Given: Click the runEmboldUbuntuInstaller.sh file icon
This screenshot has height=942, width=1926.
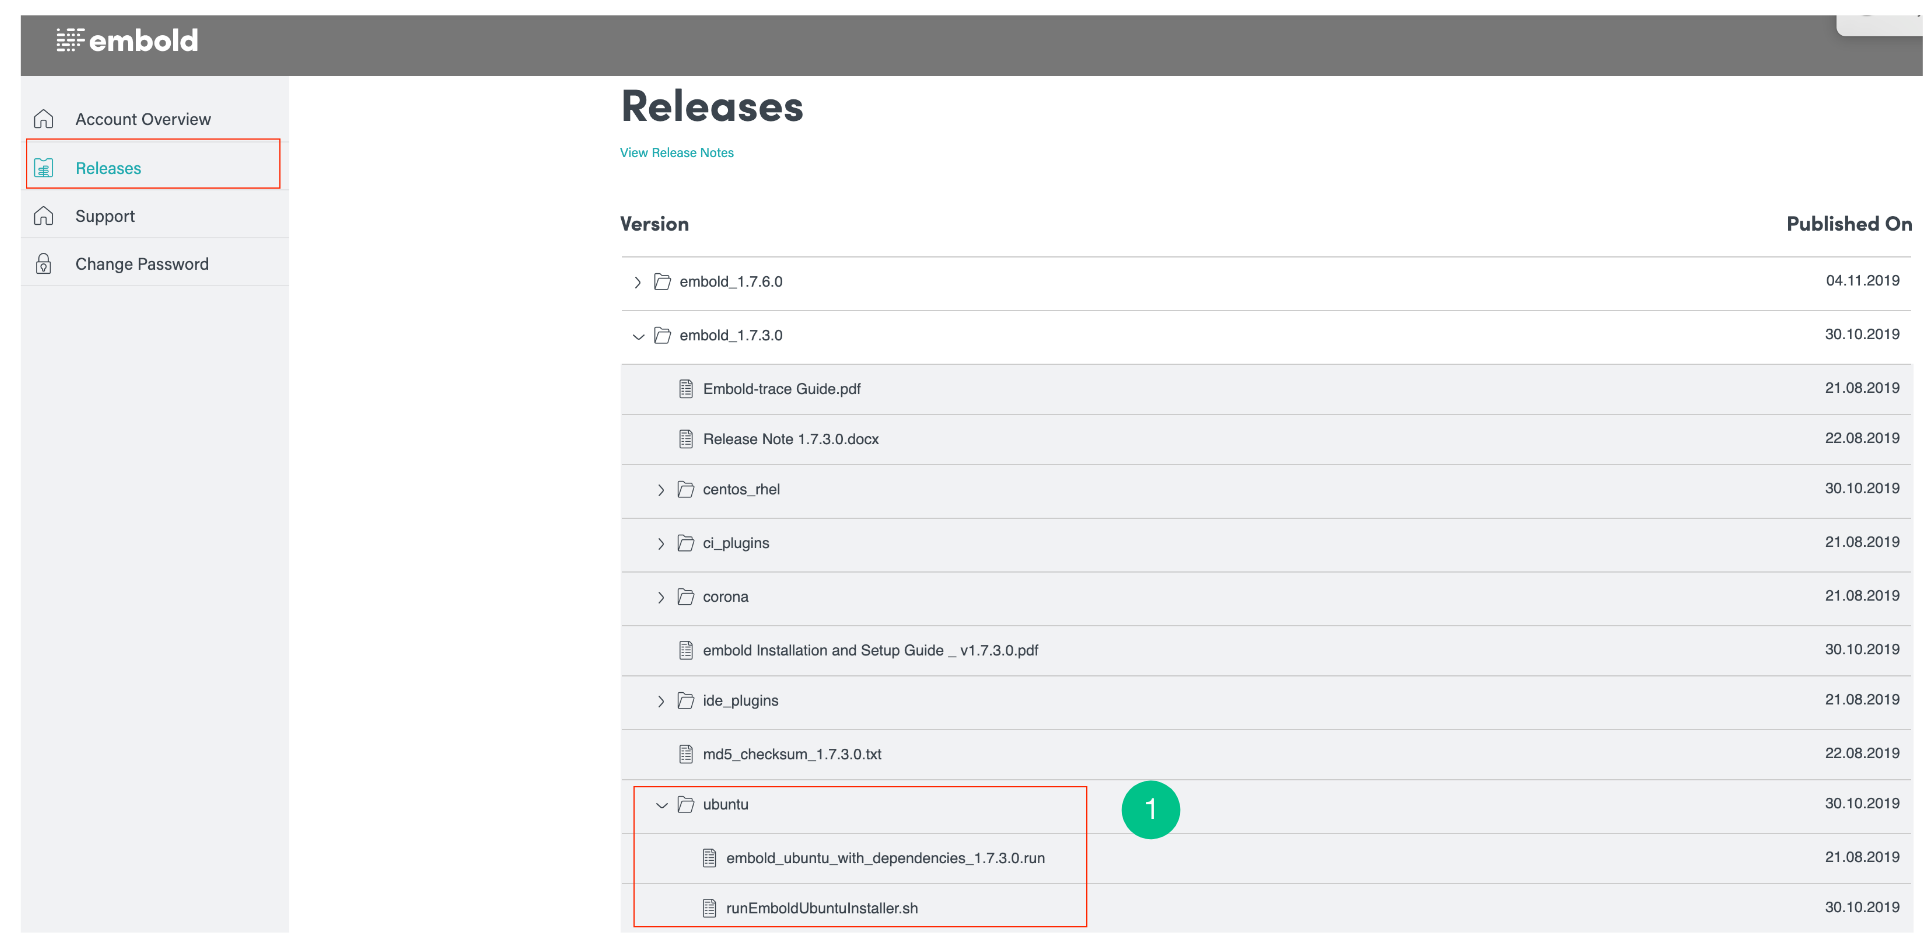Looking at the screenshot, I should (709, 908).
